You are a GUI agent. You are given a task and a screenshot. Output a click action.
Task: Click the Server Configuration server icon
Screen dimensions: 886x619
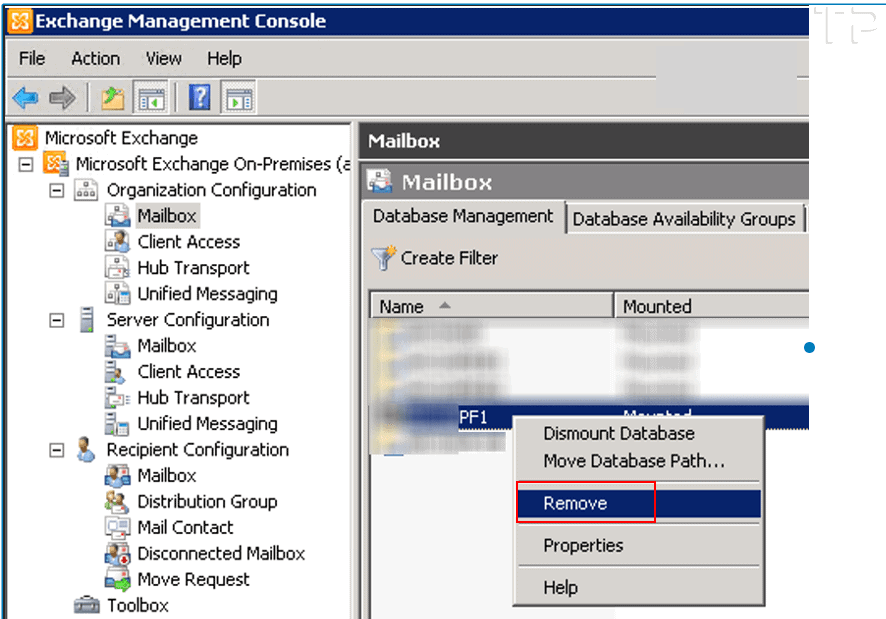tap(86, 319)
